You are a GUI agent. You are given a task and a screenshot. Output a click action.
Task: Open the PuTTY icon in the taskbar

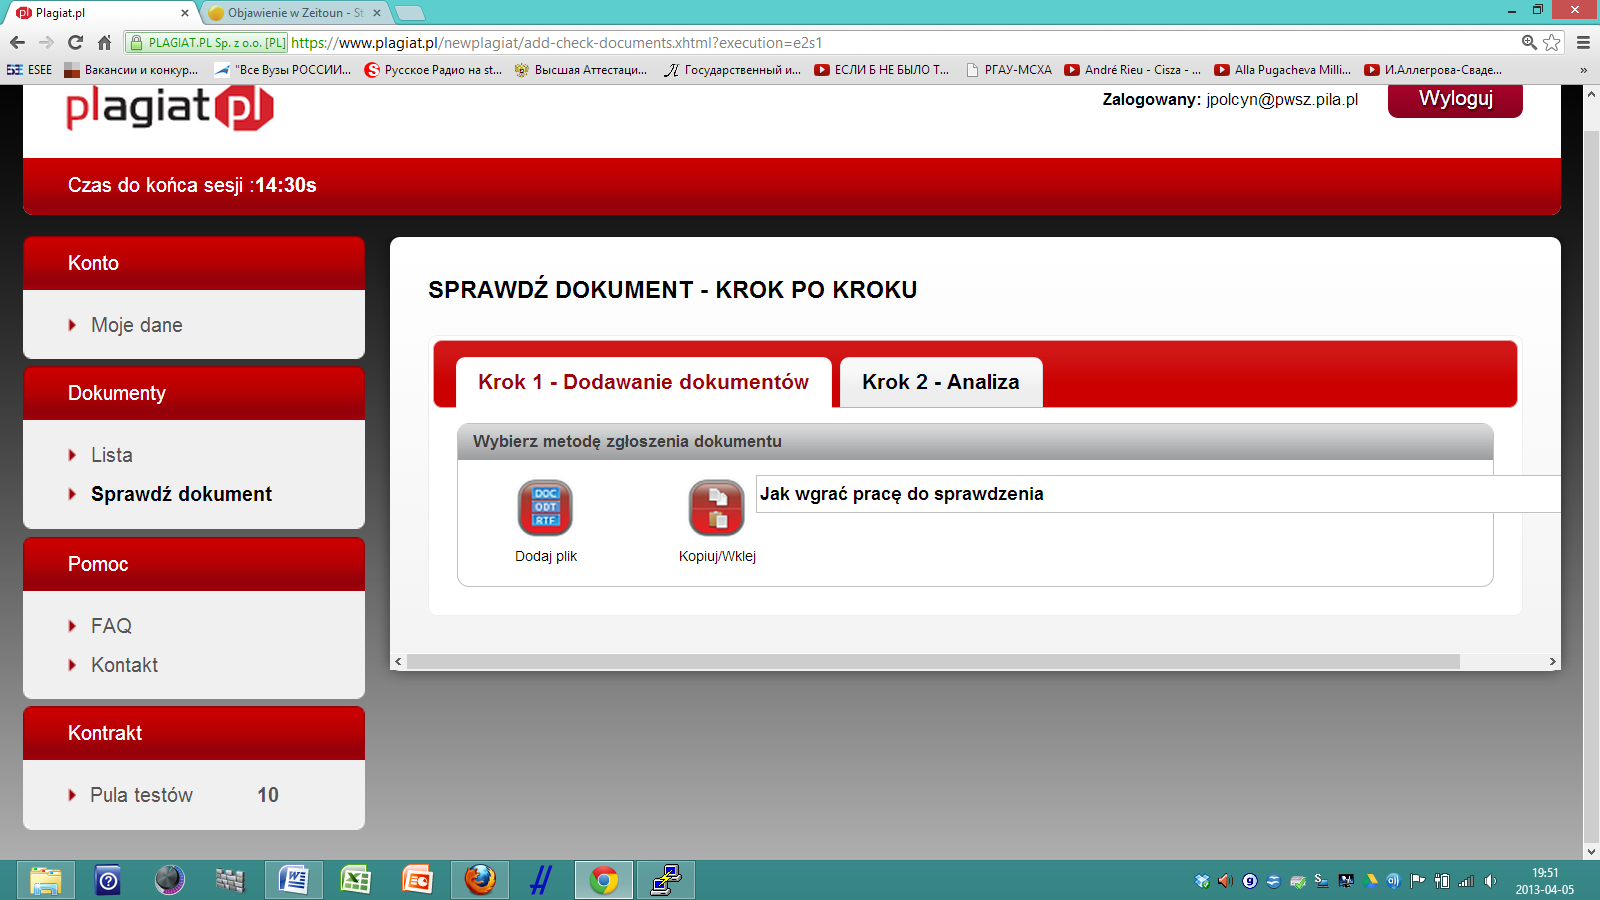(665, 880)
